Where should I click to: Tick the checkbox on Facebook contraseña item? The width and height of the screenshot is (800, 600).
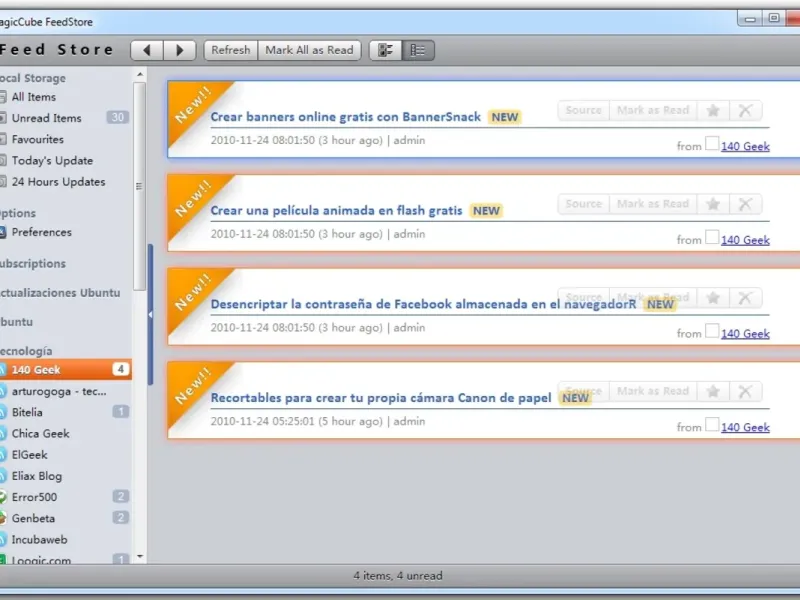tap(712, 331)
